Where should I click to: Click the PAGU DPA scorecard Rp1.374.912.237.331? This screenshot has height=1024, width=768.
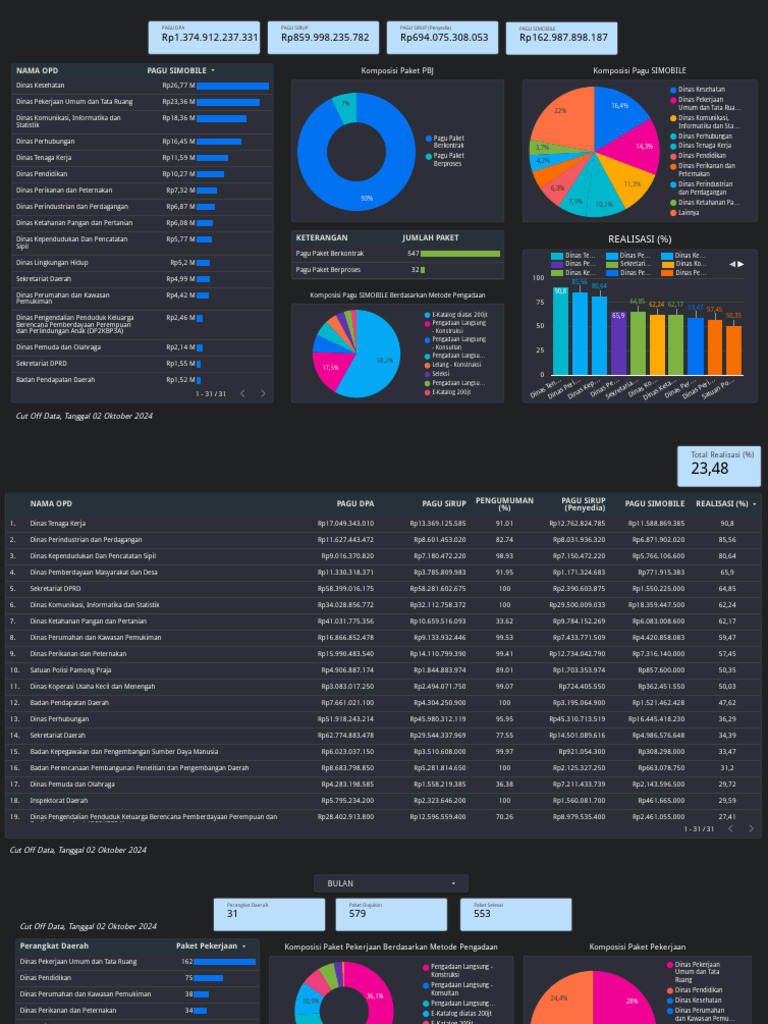pyautogui.click(x=204, y=38)
